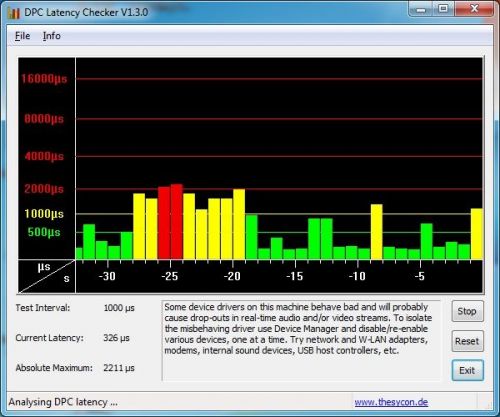Click the yellow bar at the chart's right edge

pos(477,234)
